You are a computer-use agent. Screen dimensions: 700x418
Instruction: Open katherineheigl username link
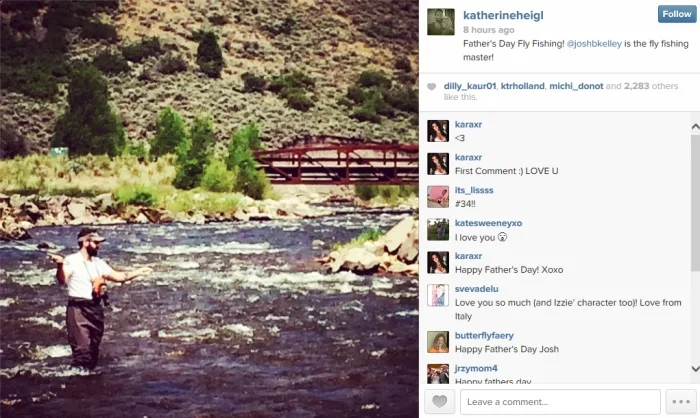503,15
